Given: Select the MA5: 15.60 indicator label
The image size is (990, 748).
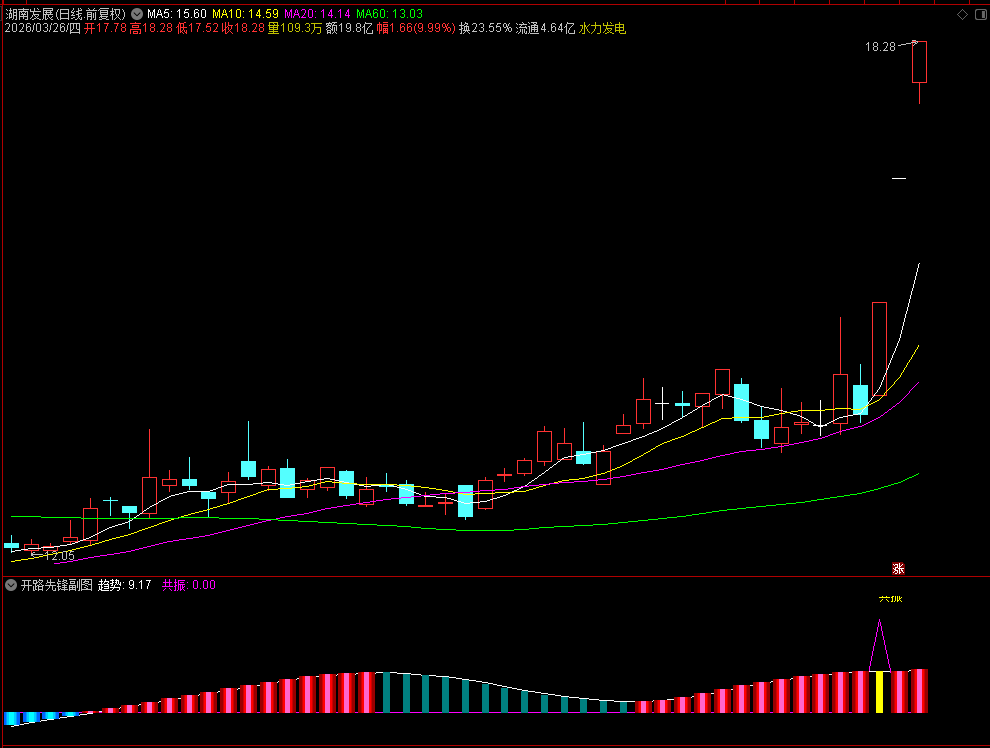Looking at the screenshot, I should pos(177,14).
